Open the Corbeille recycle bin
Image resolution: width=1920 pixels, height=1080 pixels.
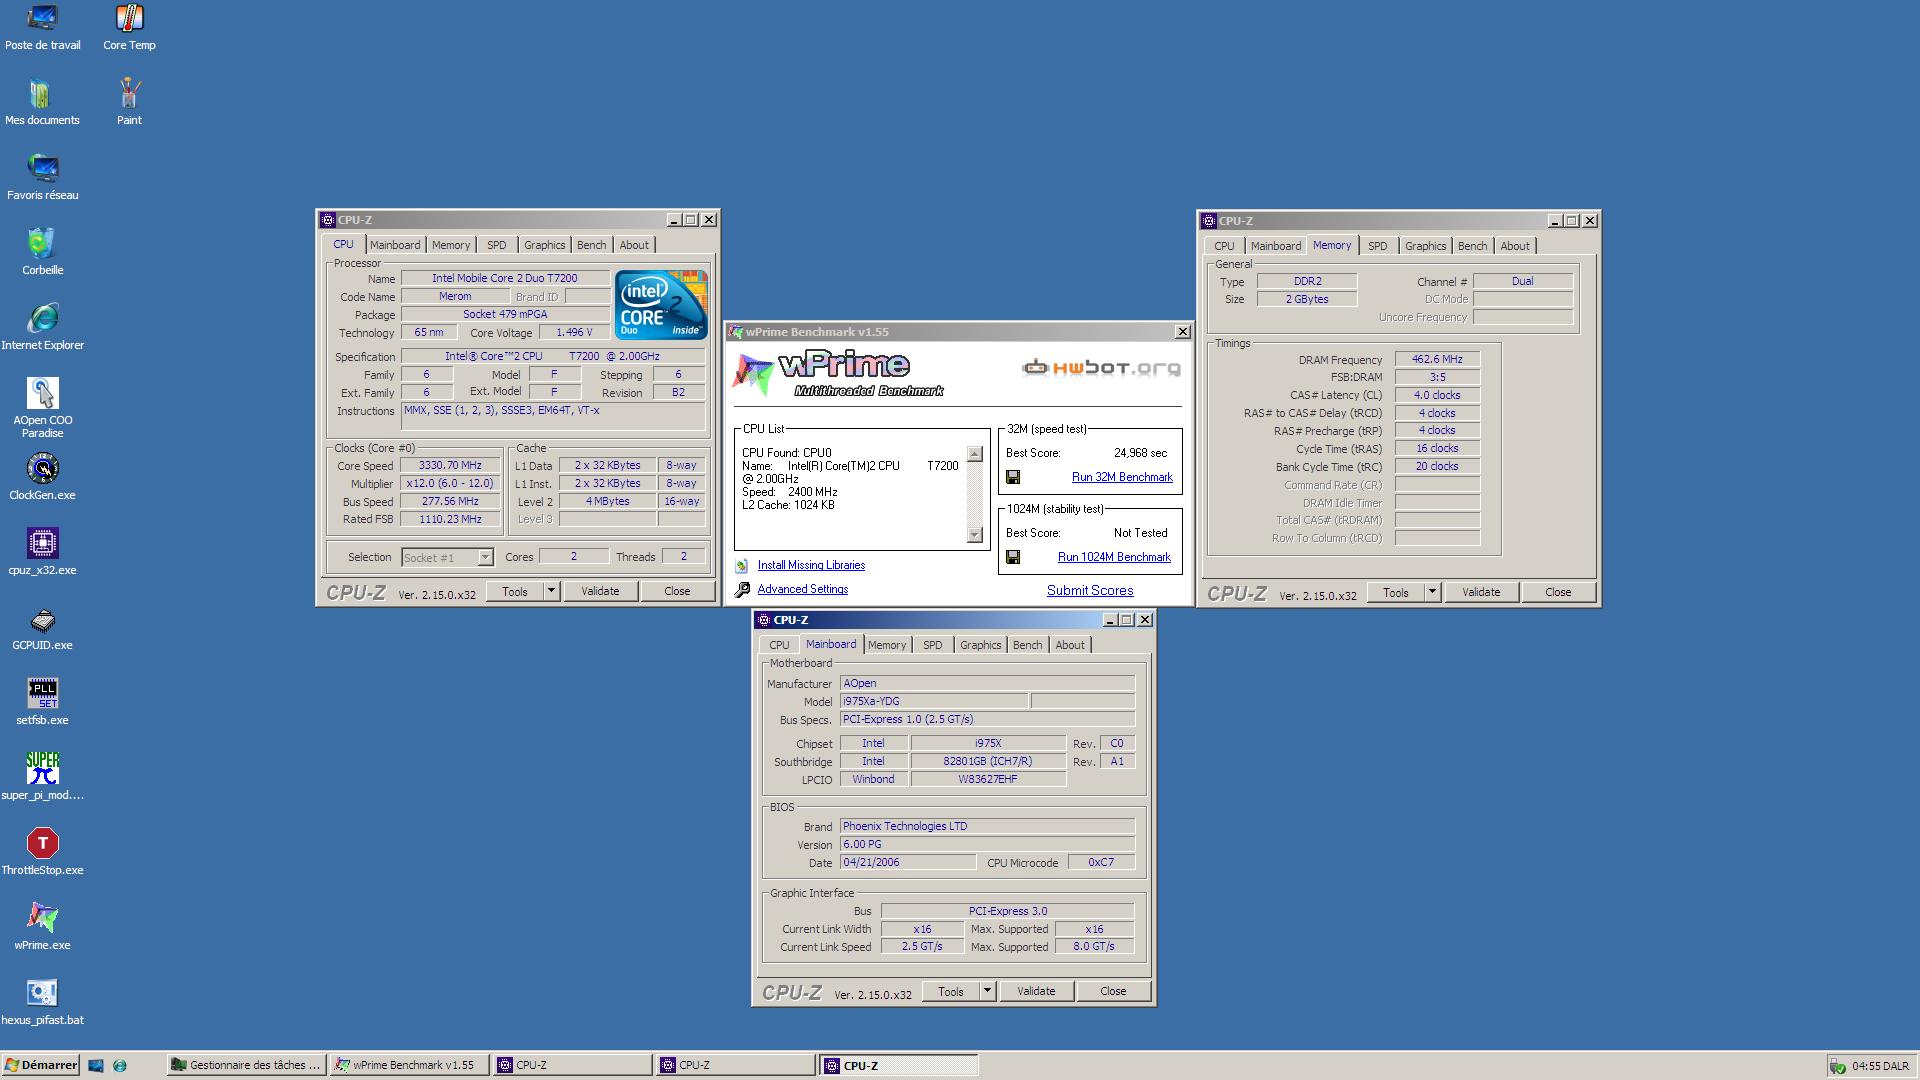coord(42,252)
